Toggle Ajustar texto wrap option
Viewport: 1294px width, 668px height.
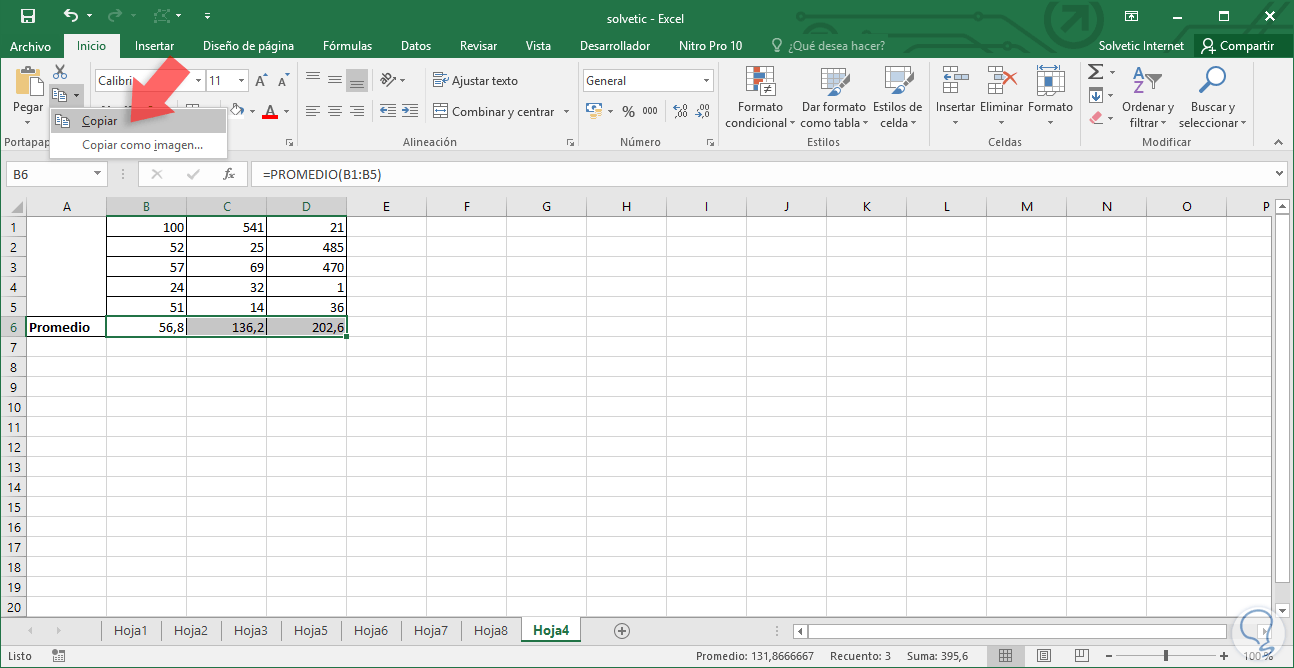tap(475, 81)
